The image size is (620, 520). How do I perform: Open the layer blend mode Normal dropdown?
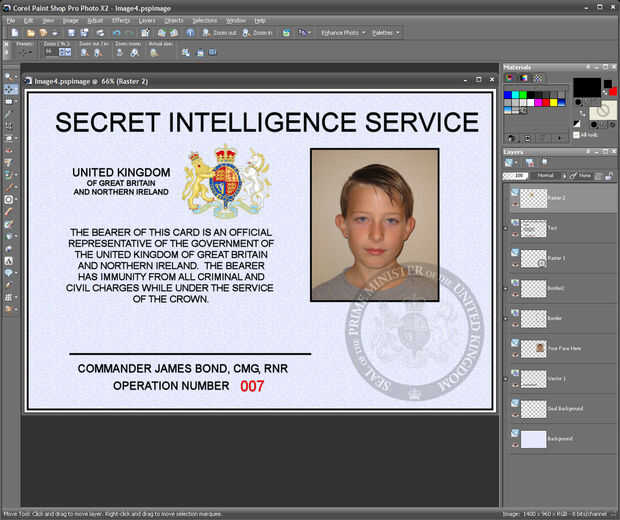coord(550,176)
